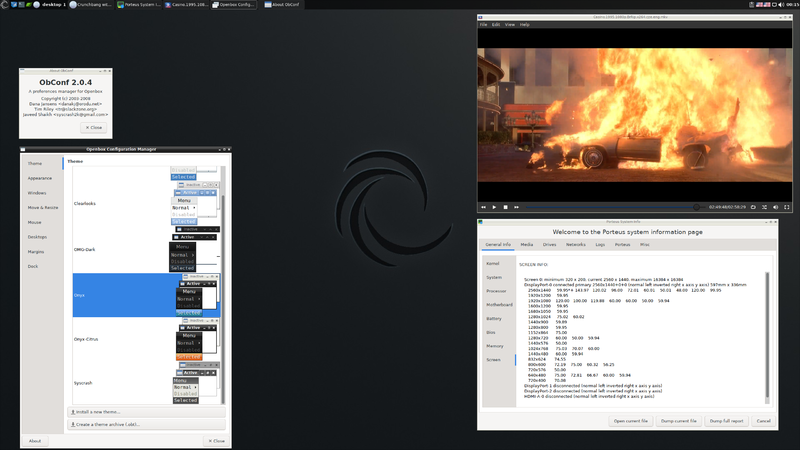This screenshot has height=450, width=800.
Task: Select System in the Porteus info sidebar
Action: tap(494, 278)
